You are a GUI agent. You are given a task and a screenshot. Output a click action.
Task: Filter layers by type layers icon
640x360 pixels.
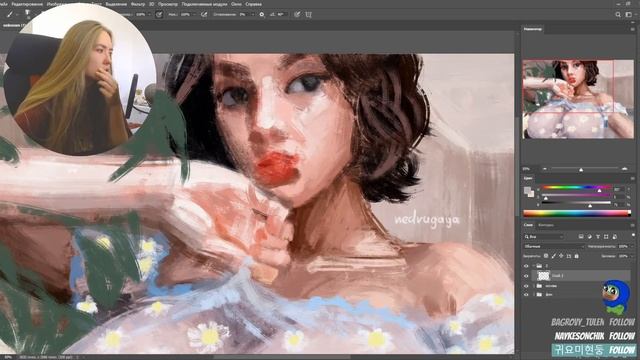(x=598, y=237)
